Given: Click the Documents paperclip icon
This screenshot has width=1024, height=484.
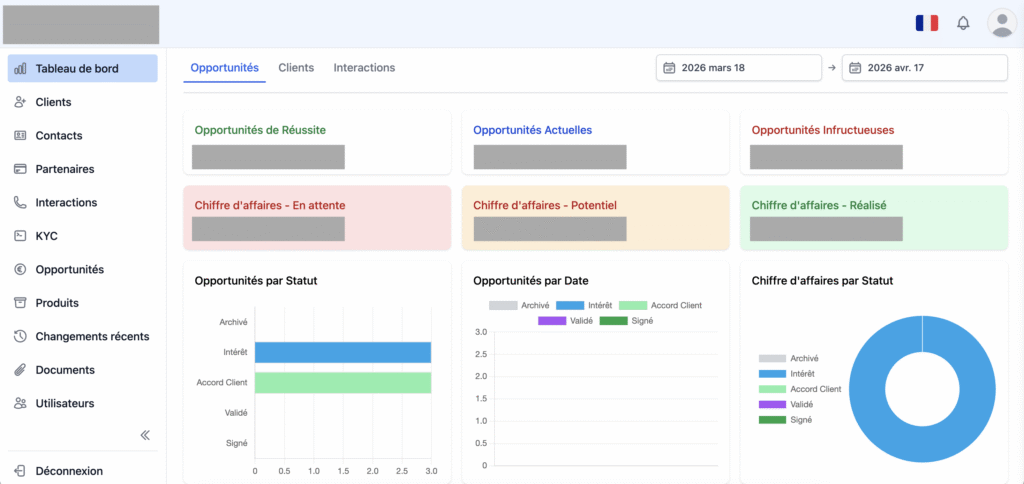Looking at the screenshot, I should pos(20,370).
